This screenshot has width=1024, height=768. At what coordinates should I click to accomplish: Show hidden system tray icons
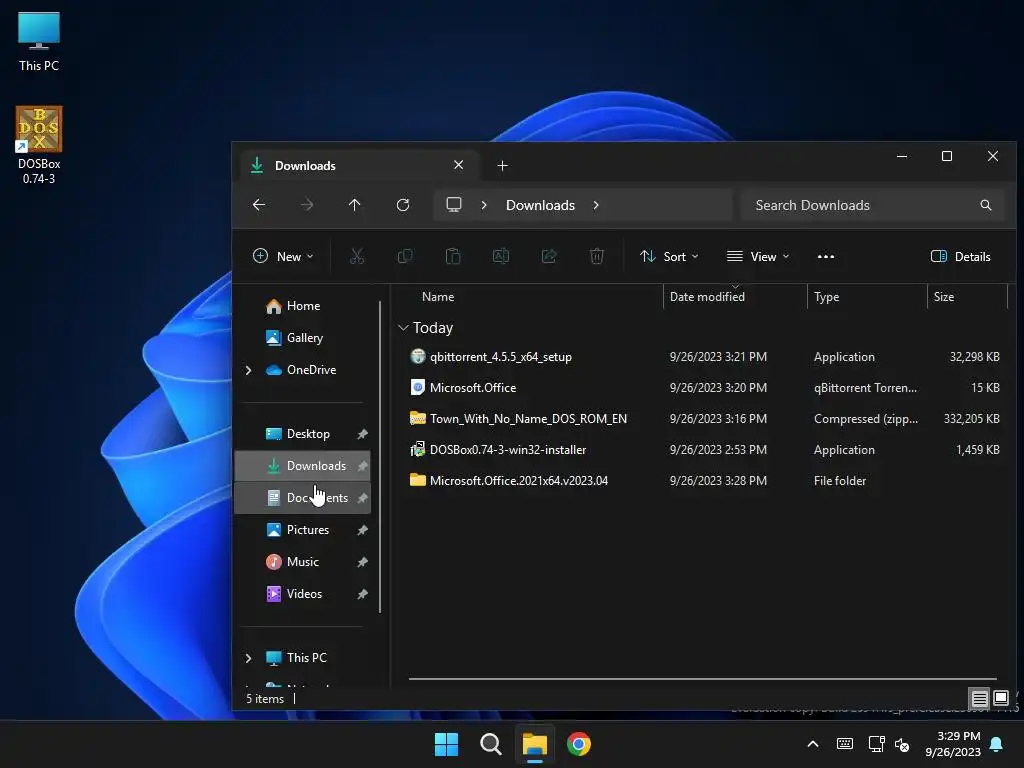(x=813, y=744)
